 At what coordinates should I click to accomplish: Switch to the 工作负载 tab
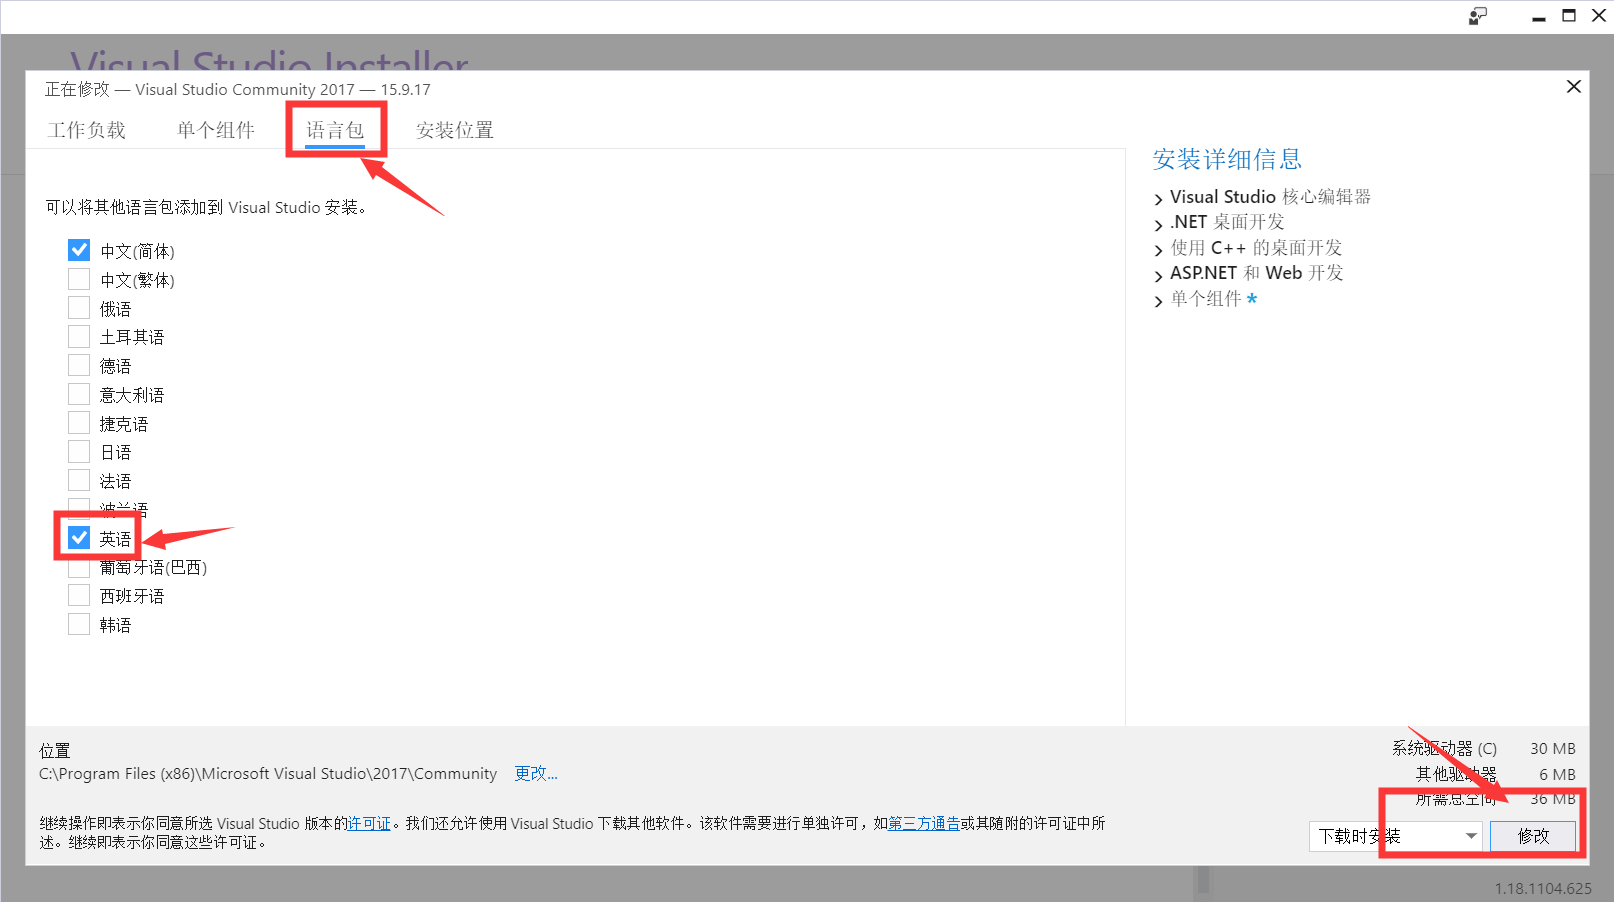87,130
